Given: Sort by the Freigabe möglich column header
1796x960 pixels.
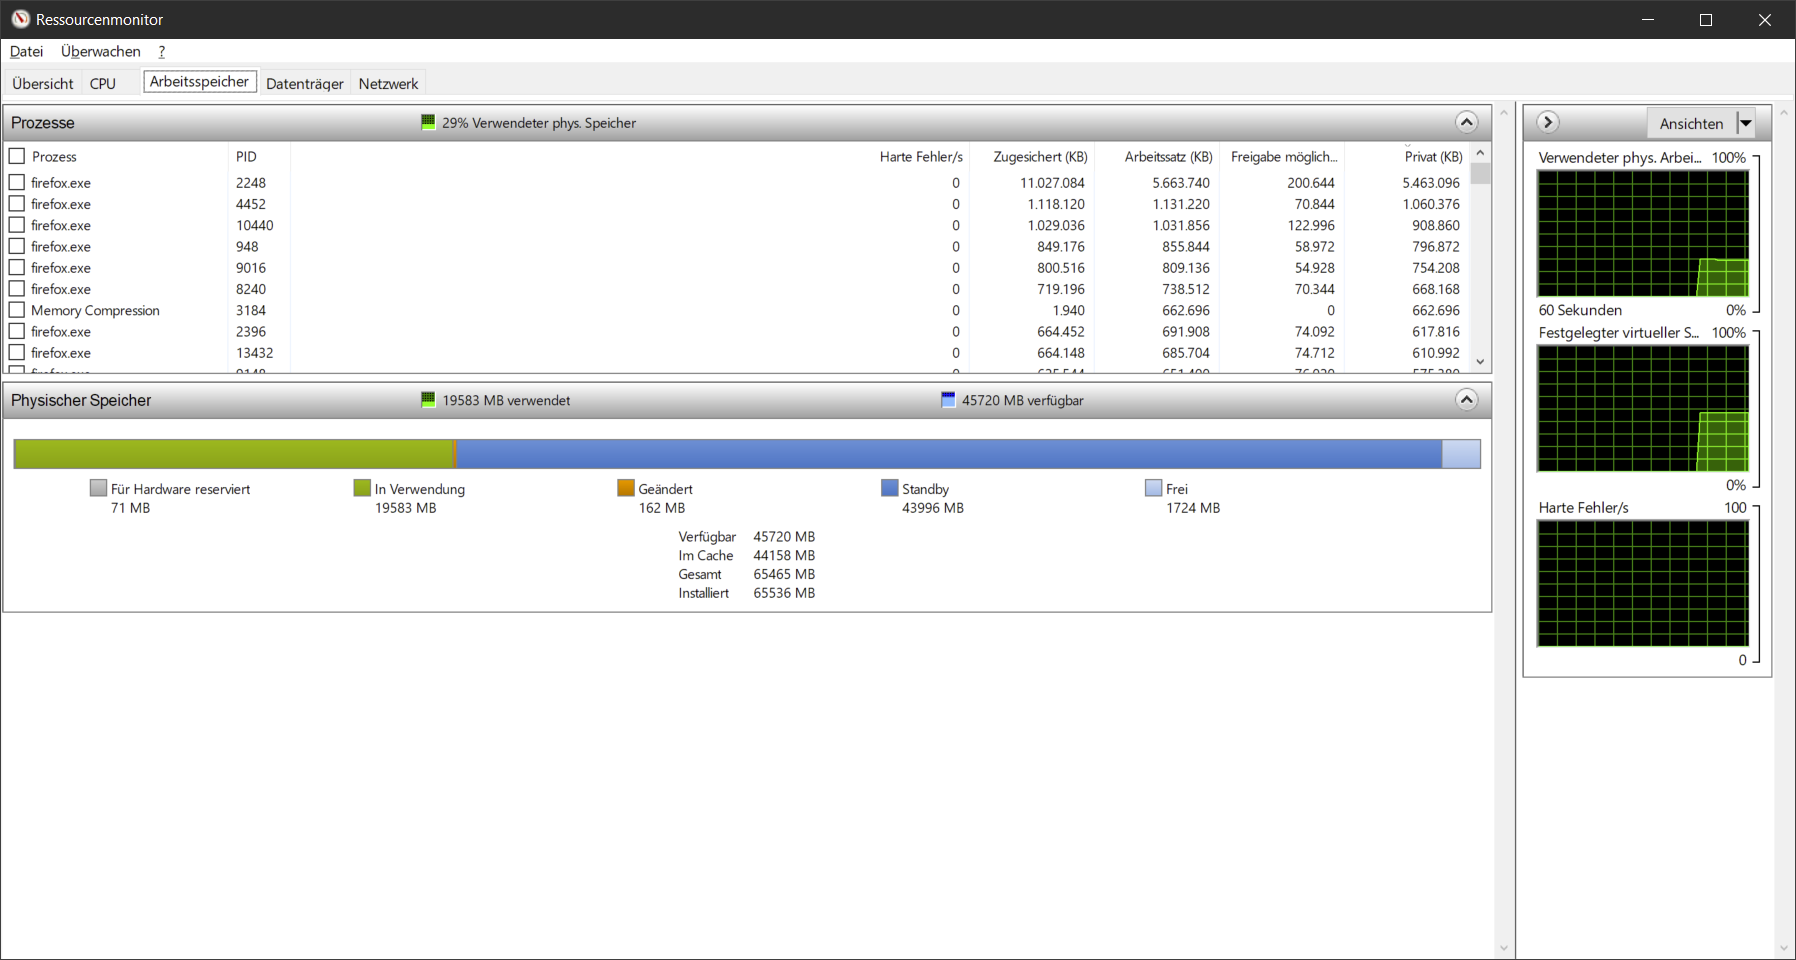Looking at the screenshot, I should [1283, 156].
